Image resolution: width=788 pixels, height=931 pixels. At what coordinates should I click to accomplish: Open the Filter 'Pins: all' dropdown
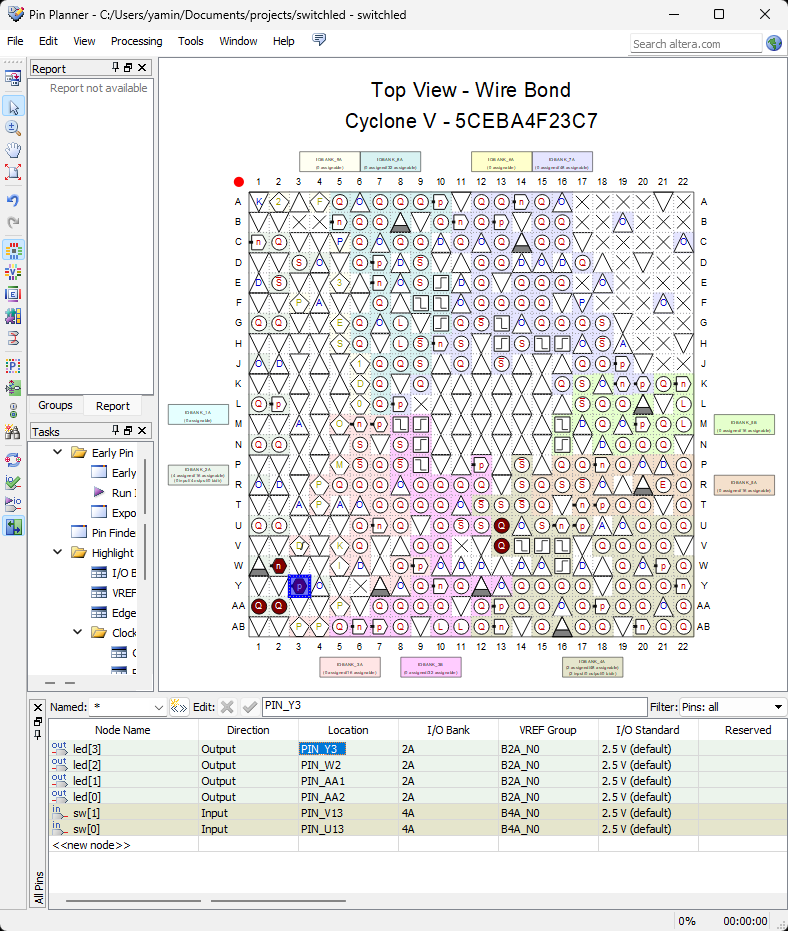(x=778, y=707)
